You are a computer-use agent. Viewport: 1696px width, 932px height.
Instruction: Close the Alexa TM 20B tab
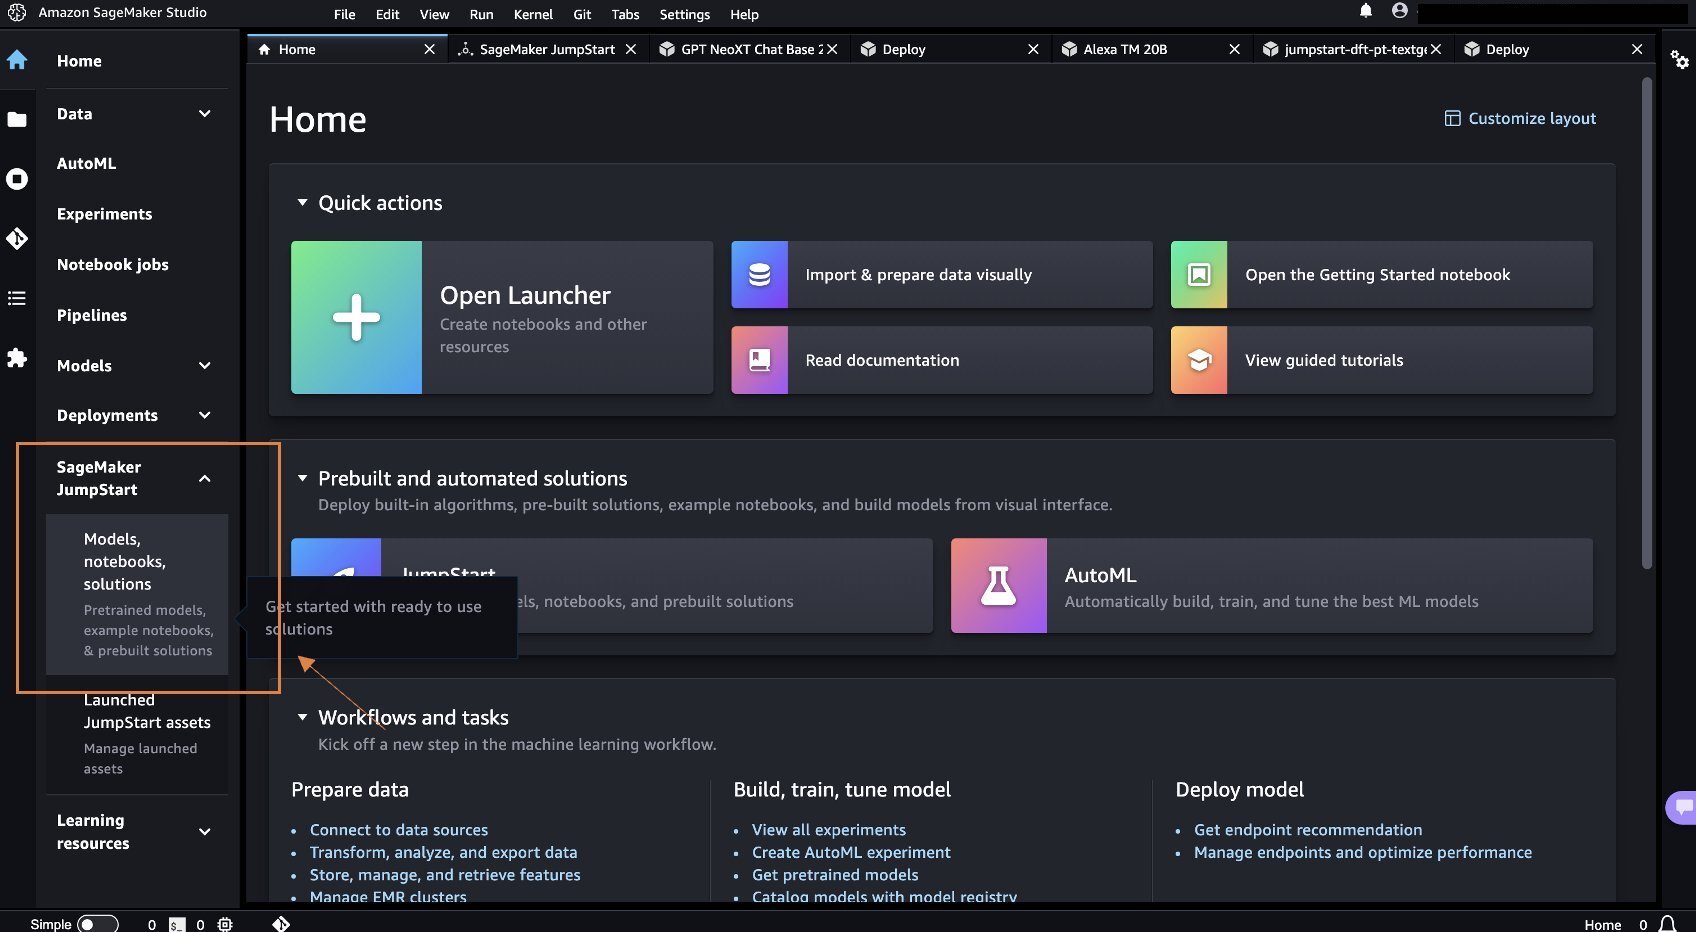coord(1234,49)
